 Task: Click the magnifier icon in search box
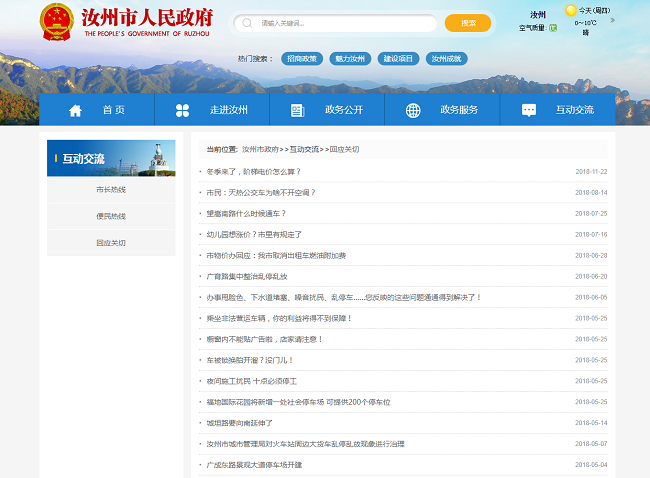246,22
